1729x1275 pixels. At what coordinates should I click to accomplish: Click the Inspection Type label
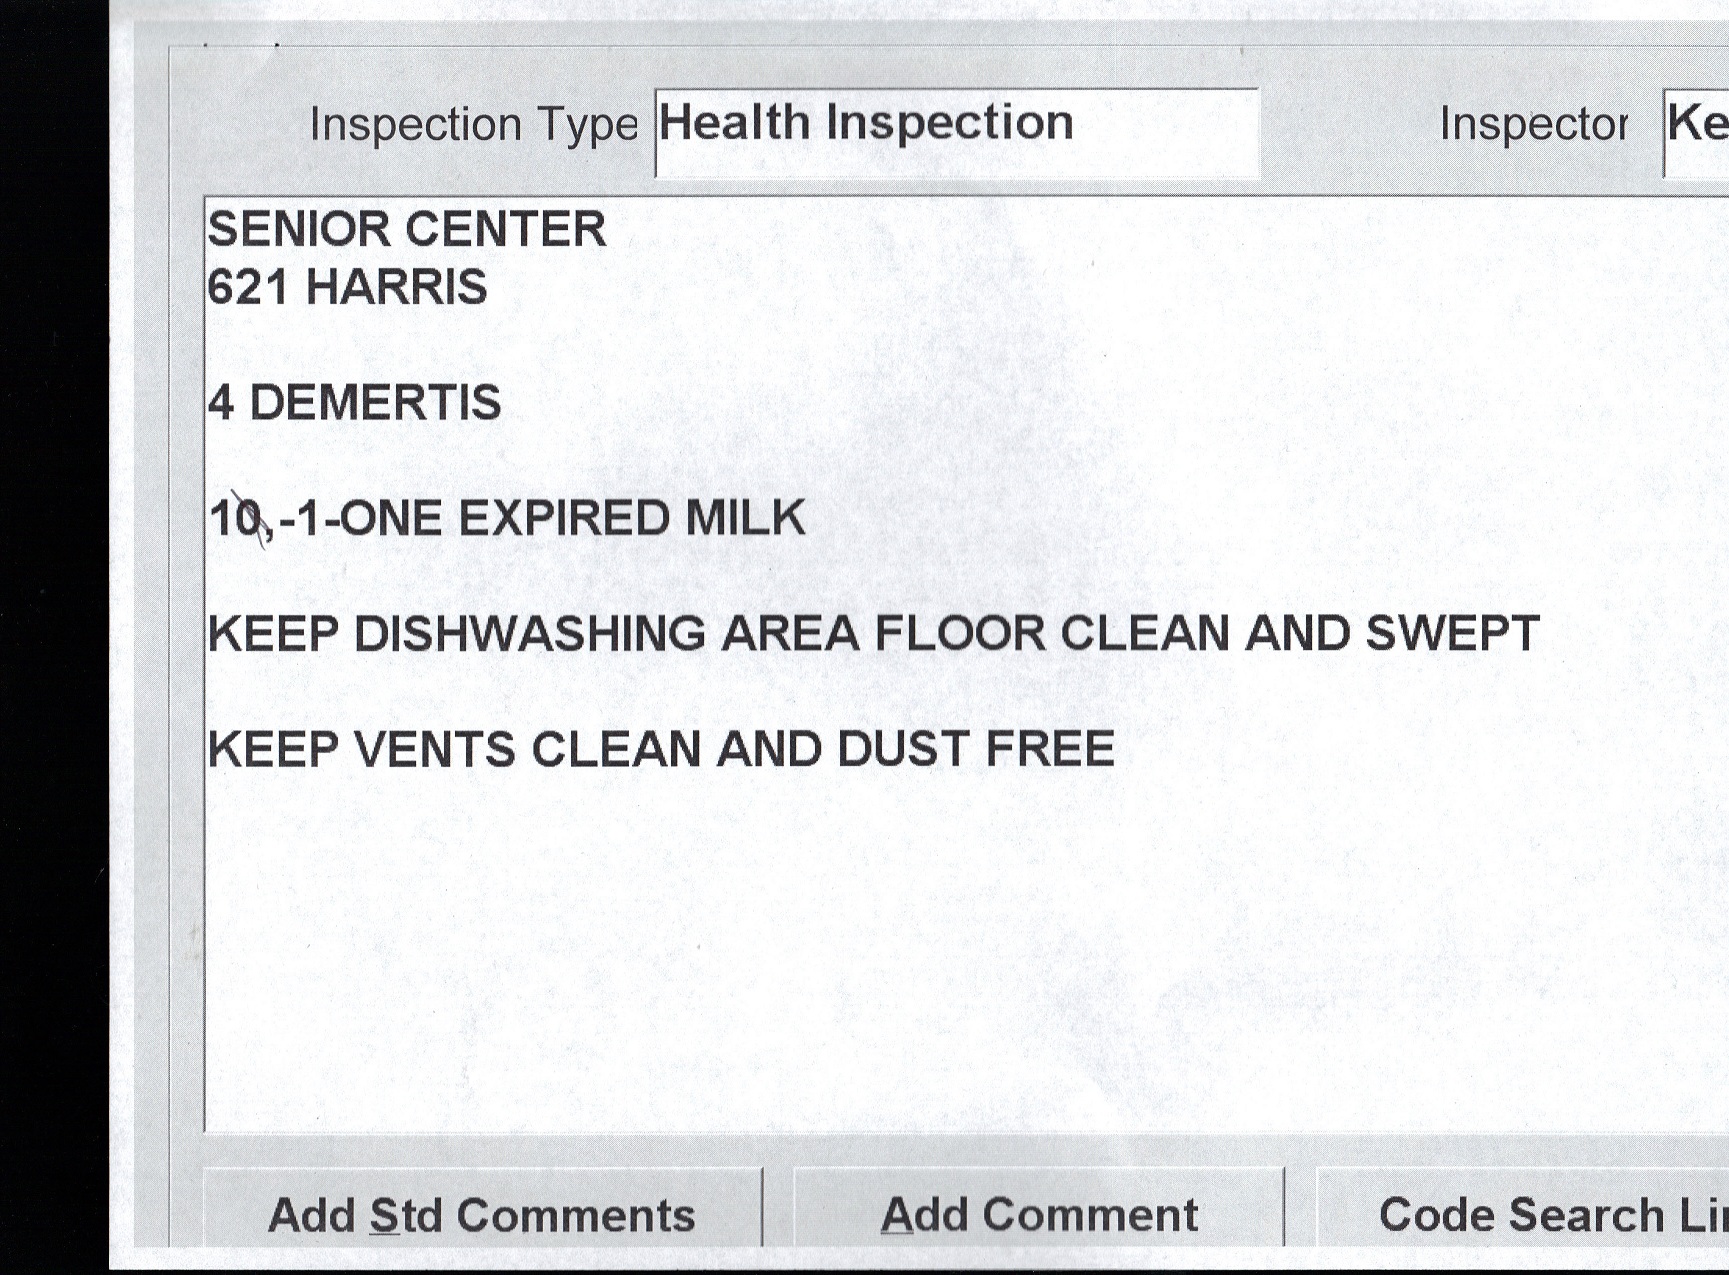click(x=473, y=125)
